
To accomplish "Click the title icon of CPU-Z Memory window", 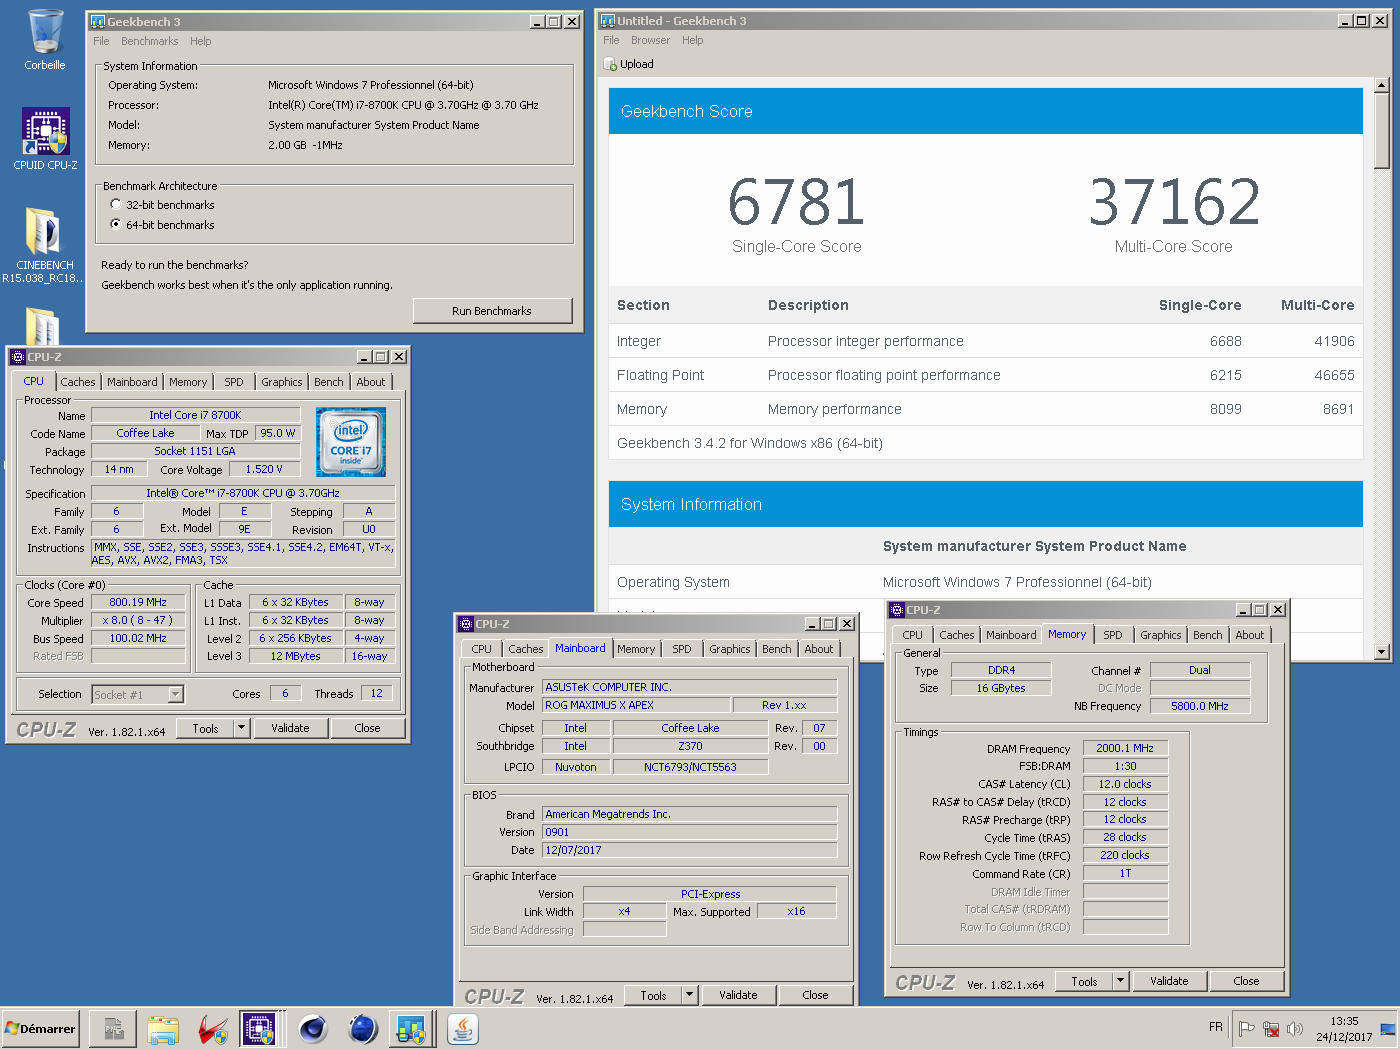I will [897, 610].
